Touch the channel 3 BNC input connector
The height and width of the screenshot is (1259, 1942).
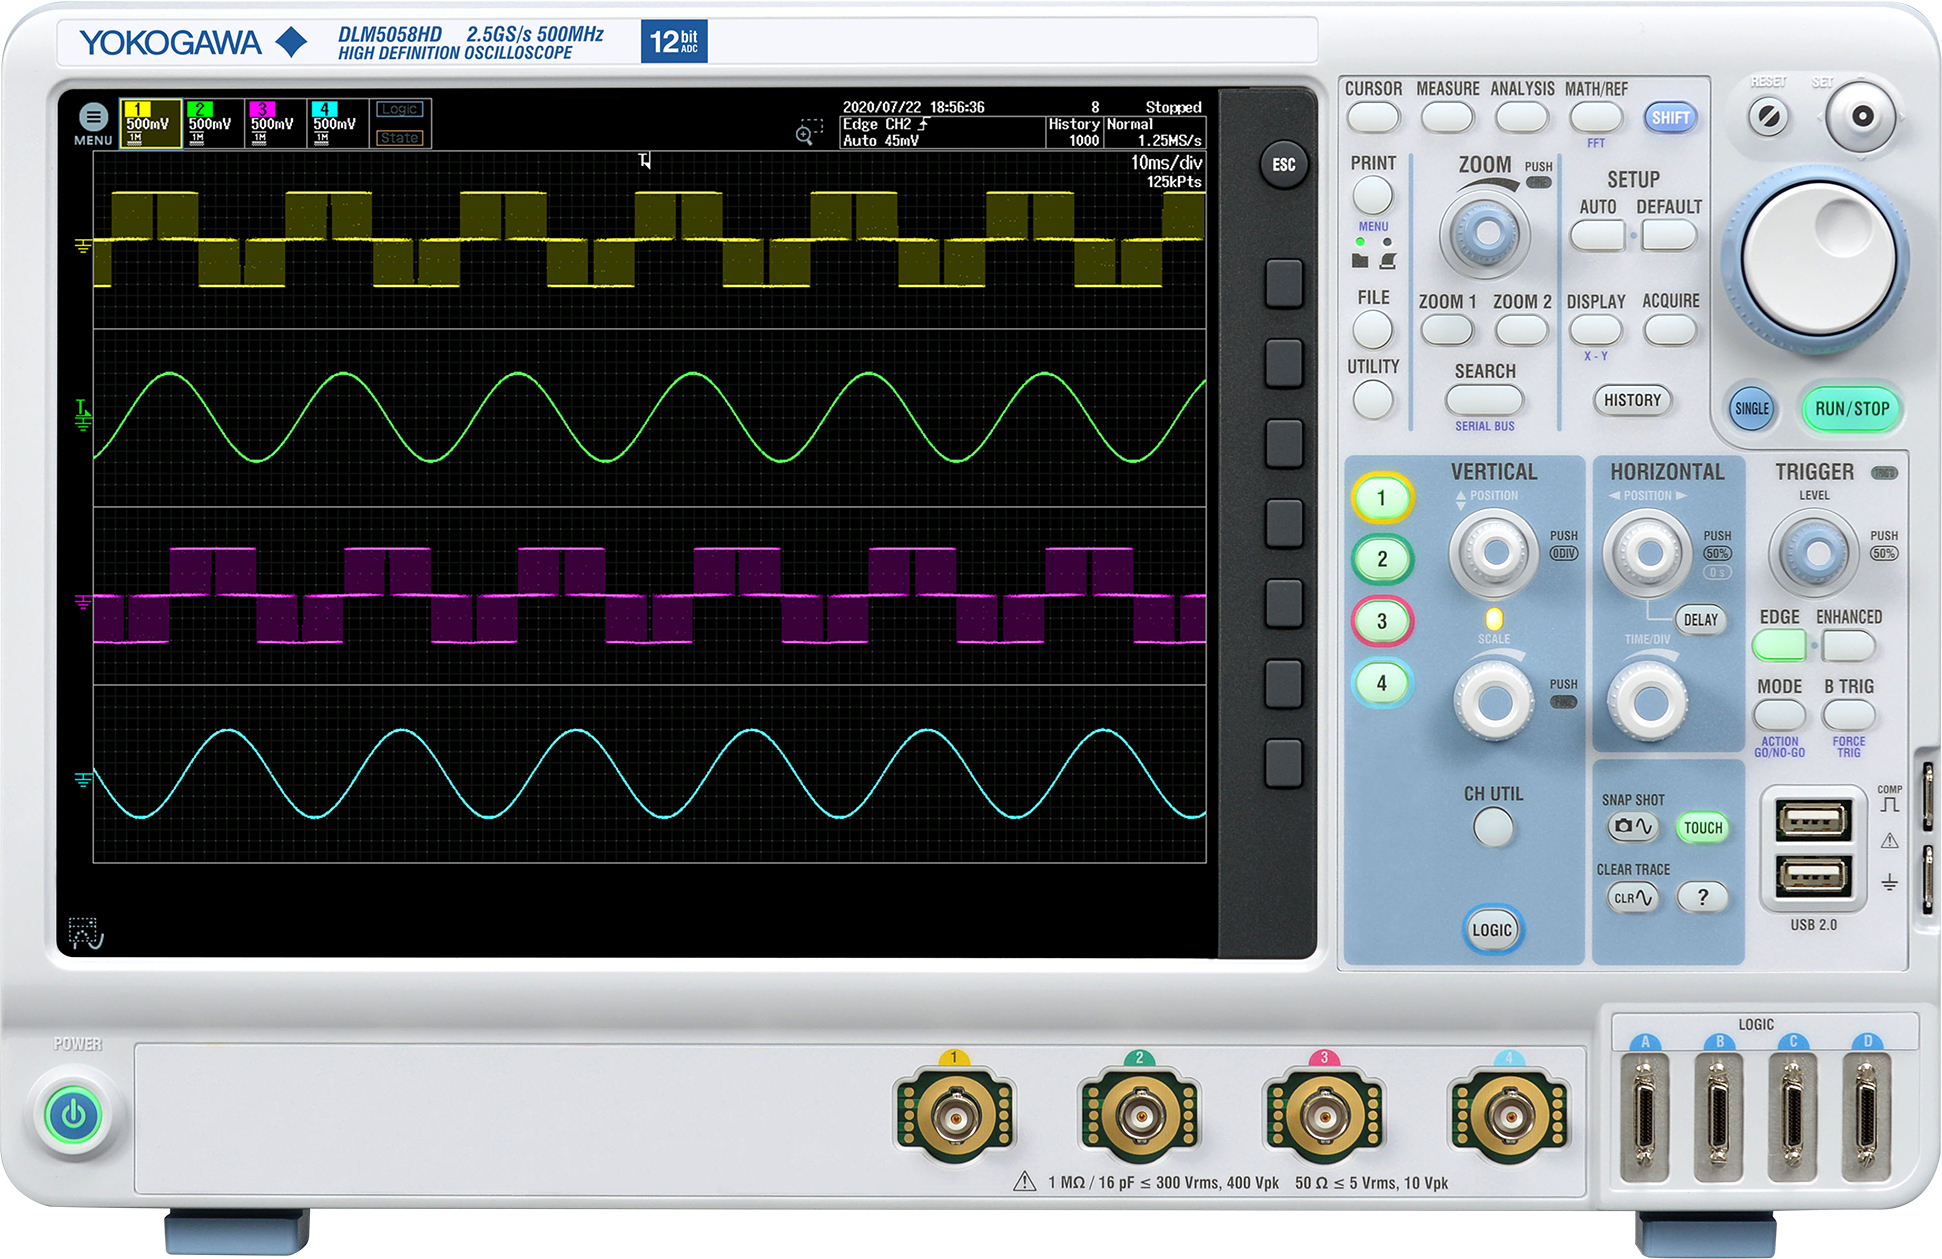click(x=1324, y=1114)
